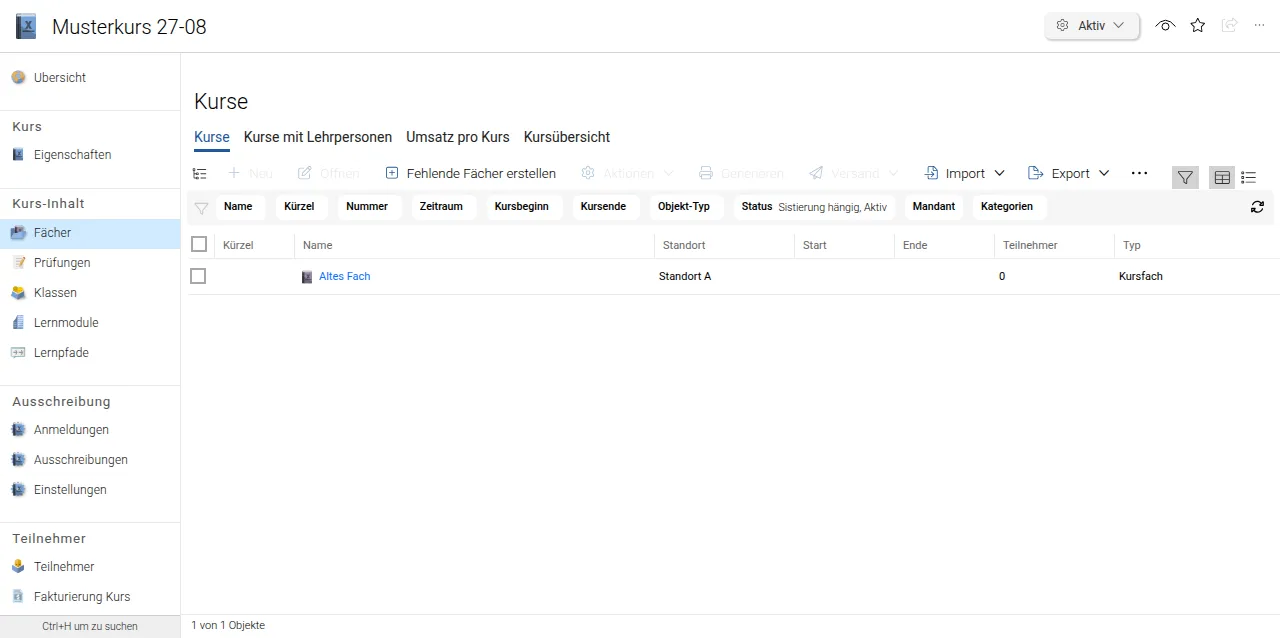Click the Ctrl+H search field
1280x638 pixels.
(x=90, y=626)
